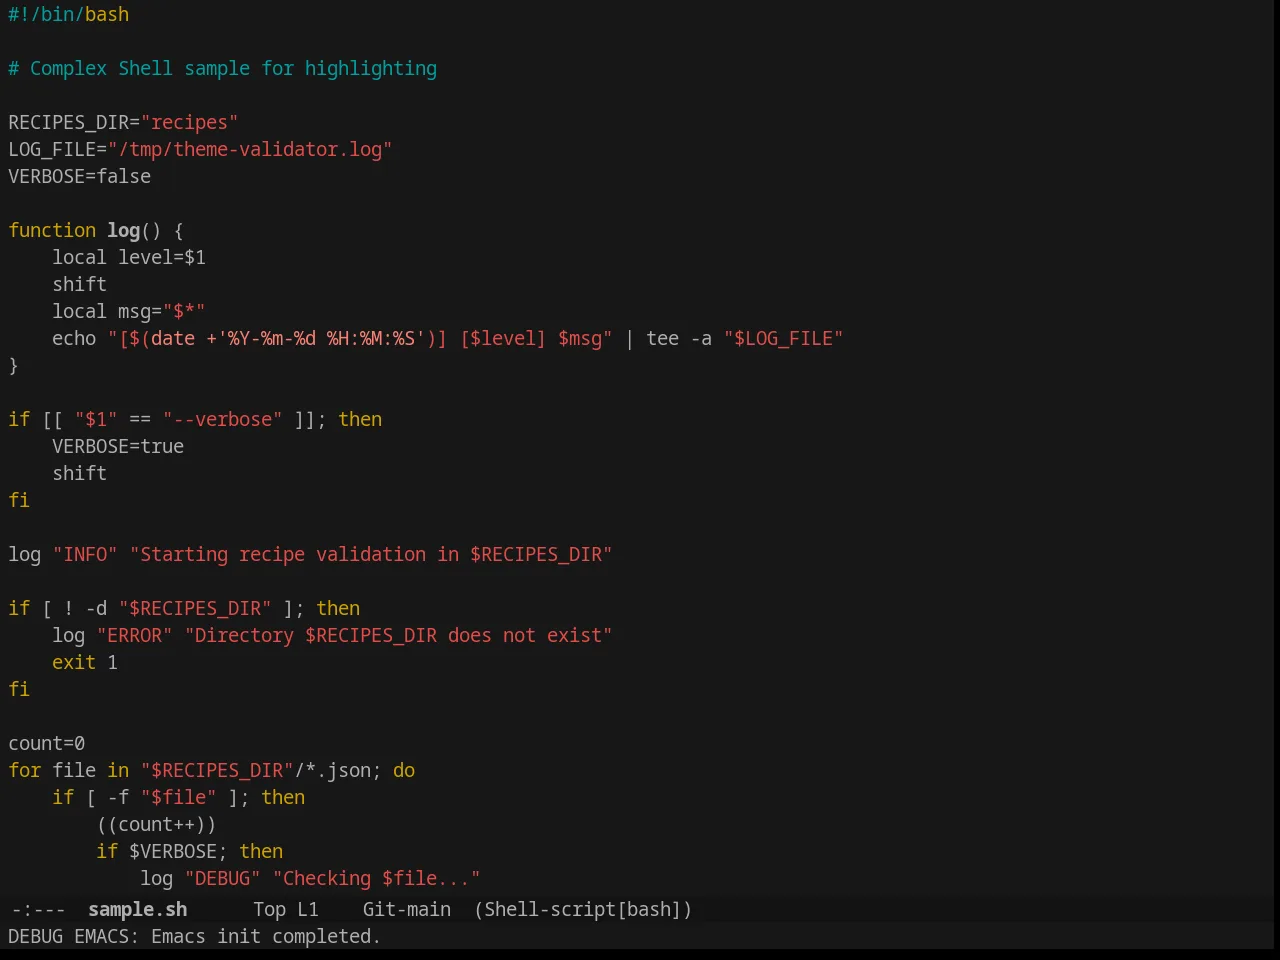Image resolution: width=1280 pixels, height=960 pixels.
Task: Click the 'date' command inside the echo string
Action: [x=173, y=338]
